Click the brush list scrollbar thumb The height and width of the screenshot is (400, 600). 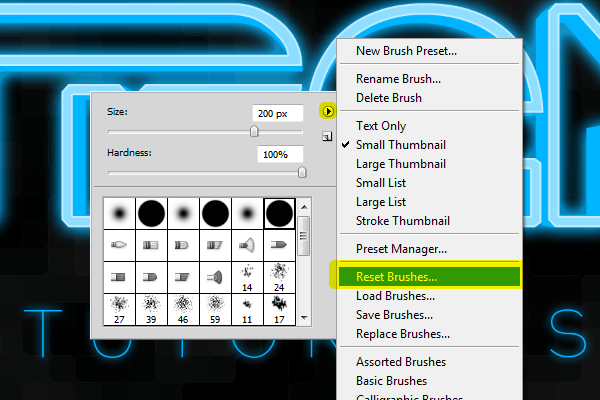(x=303, y=236)
